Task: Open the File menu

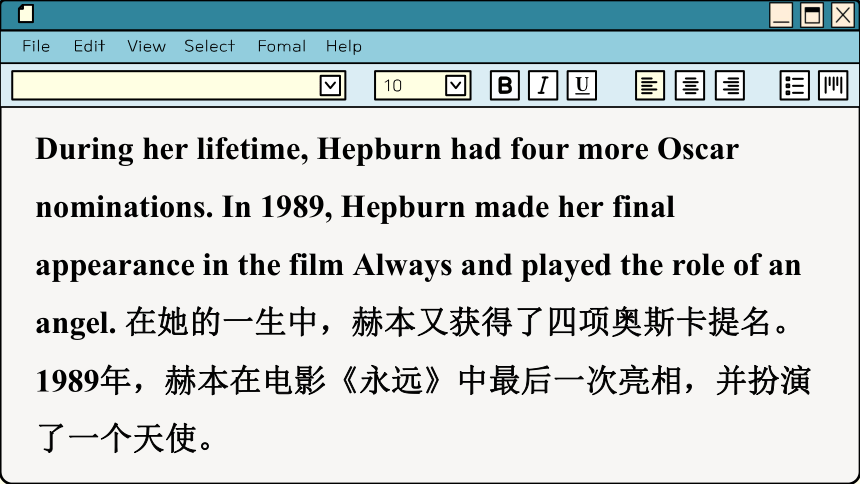Action: pyautogui.click(x=36, y=46)
